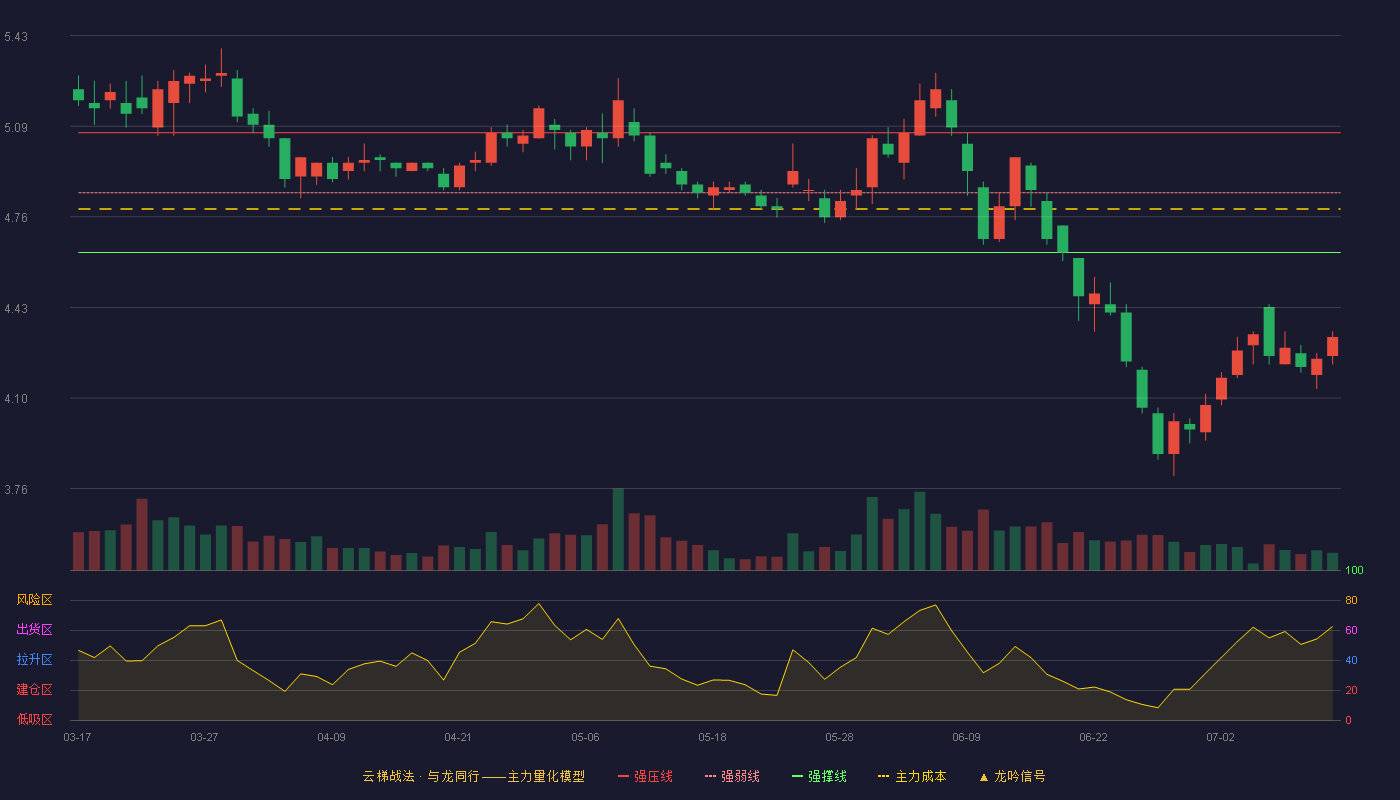Click the 06-22 date label
Image resolution: width=1400 pixels, height=800 pixels.
pos(1093,737)
